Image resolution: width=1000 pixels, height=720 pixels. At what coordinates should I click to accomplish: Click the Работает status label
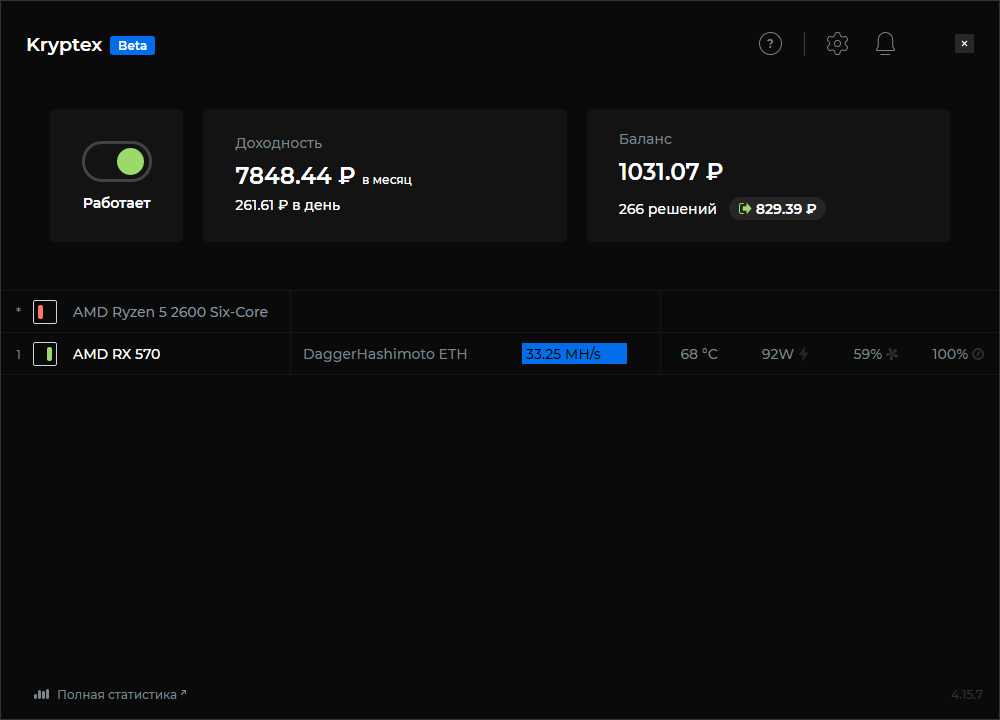pyautogui.click(x=117, y=203)
